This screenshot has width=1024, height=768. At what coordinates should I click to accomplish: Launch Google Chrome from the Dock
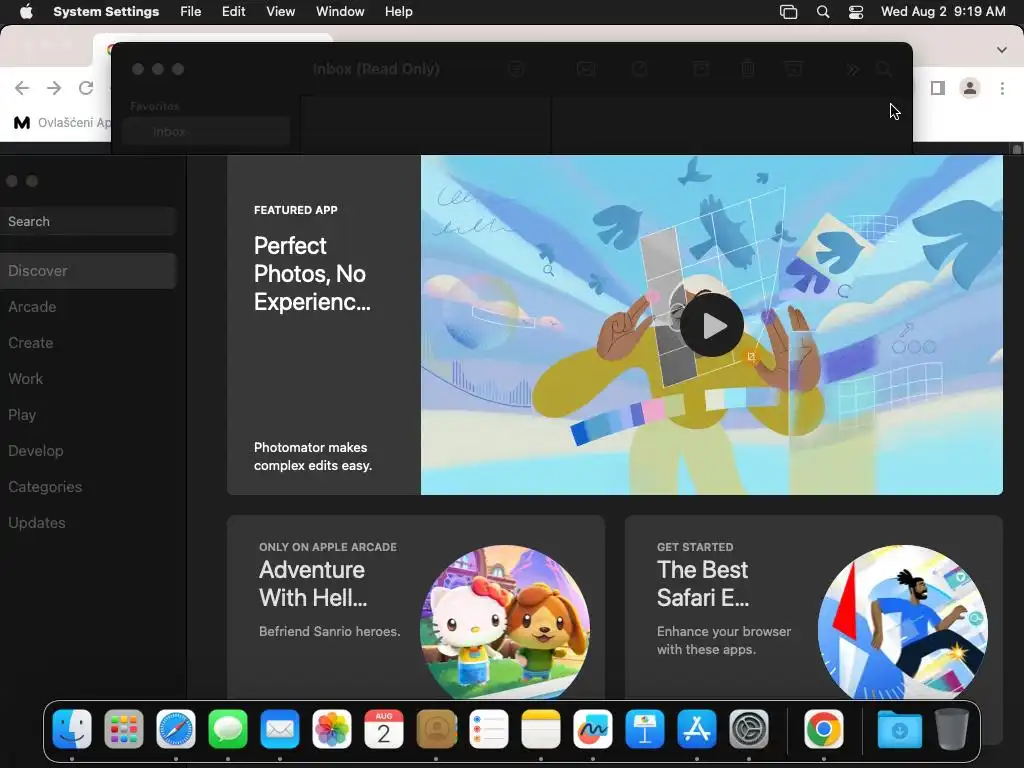point(824,729)
